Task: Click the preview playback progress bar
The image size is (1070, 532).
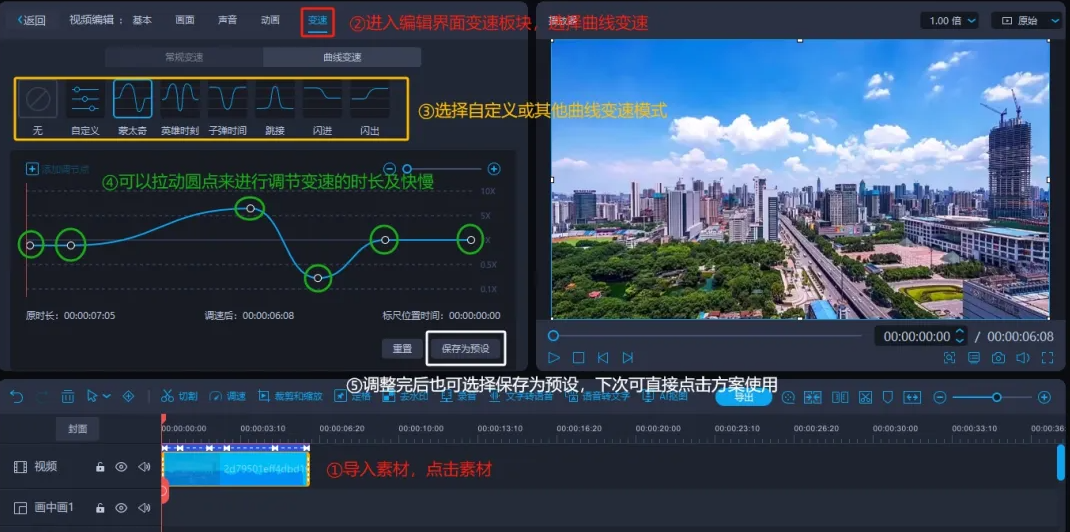Action: pos(705,336)
